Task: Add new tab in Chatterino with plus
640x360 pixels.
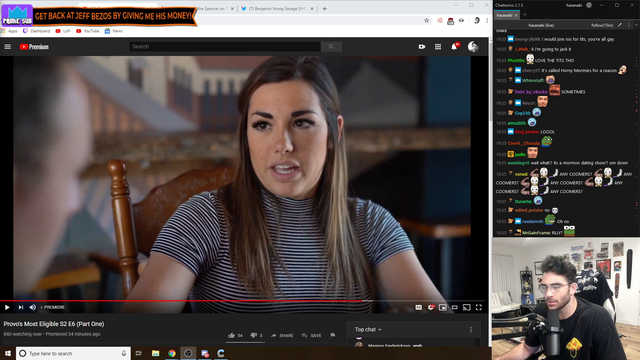Action: pyautogui.click(x=525, y=15)
